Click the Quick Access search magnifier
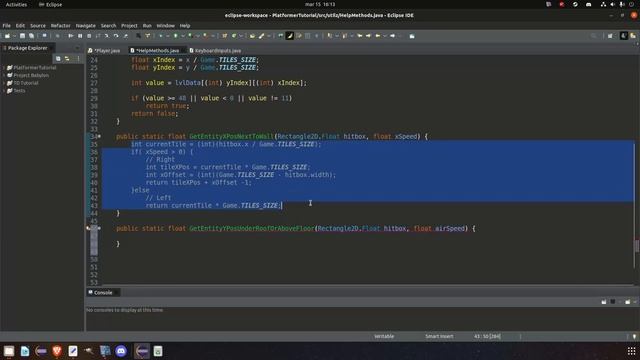This screenshot has height=360, width=640. tap(593, 36)
